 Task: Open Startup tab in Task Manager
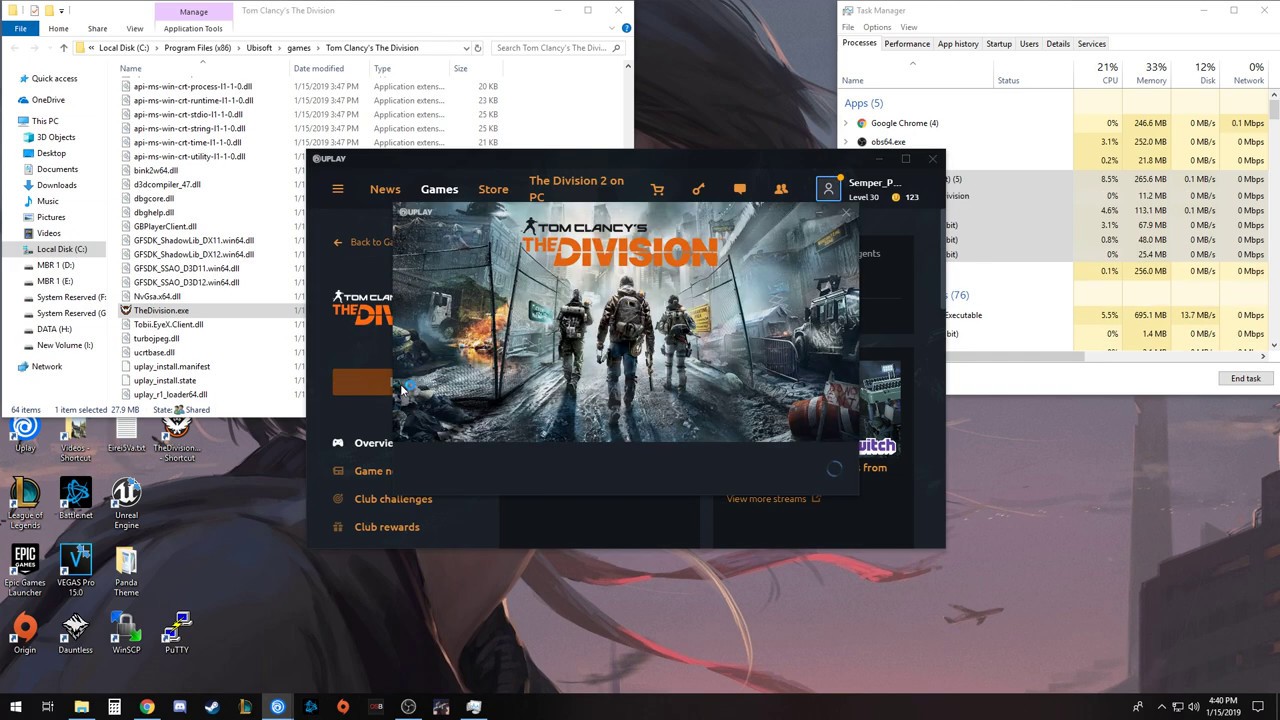[999, 44]
